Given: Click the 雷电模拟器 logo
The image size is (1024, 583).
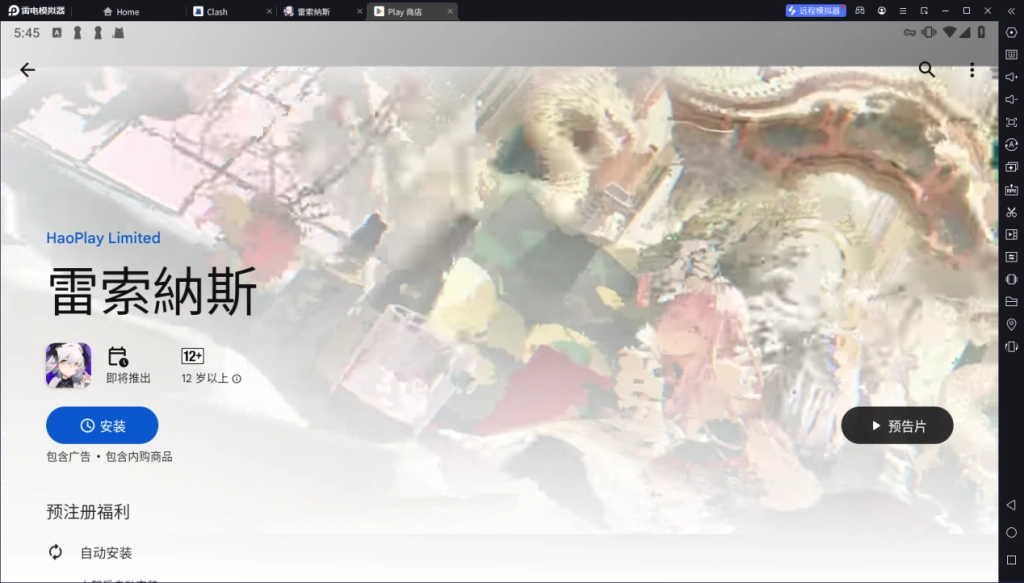Looking at the screenshot, I should click(37, 10).
